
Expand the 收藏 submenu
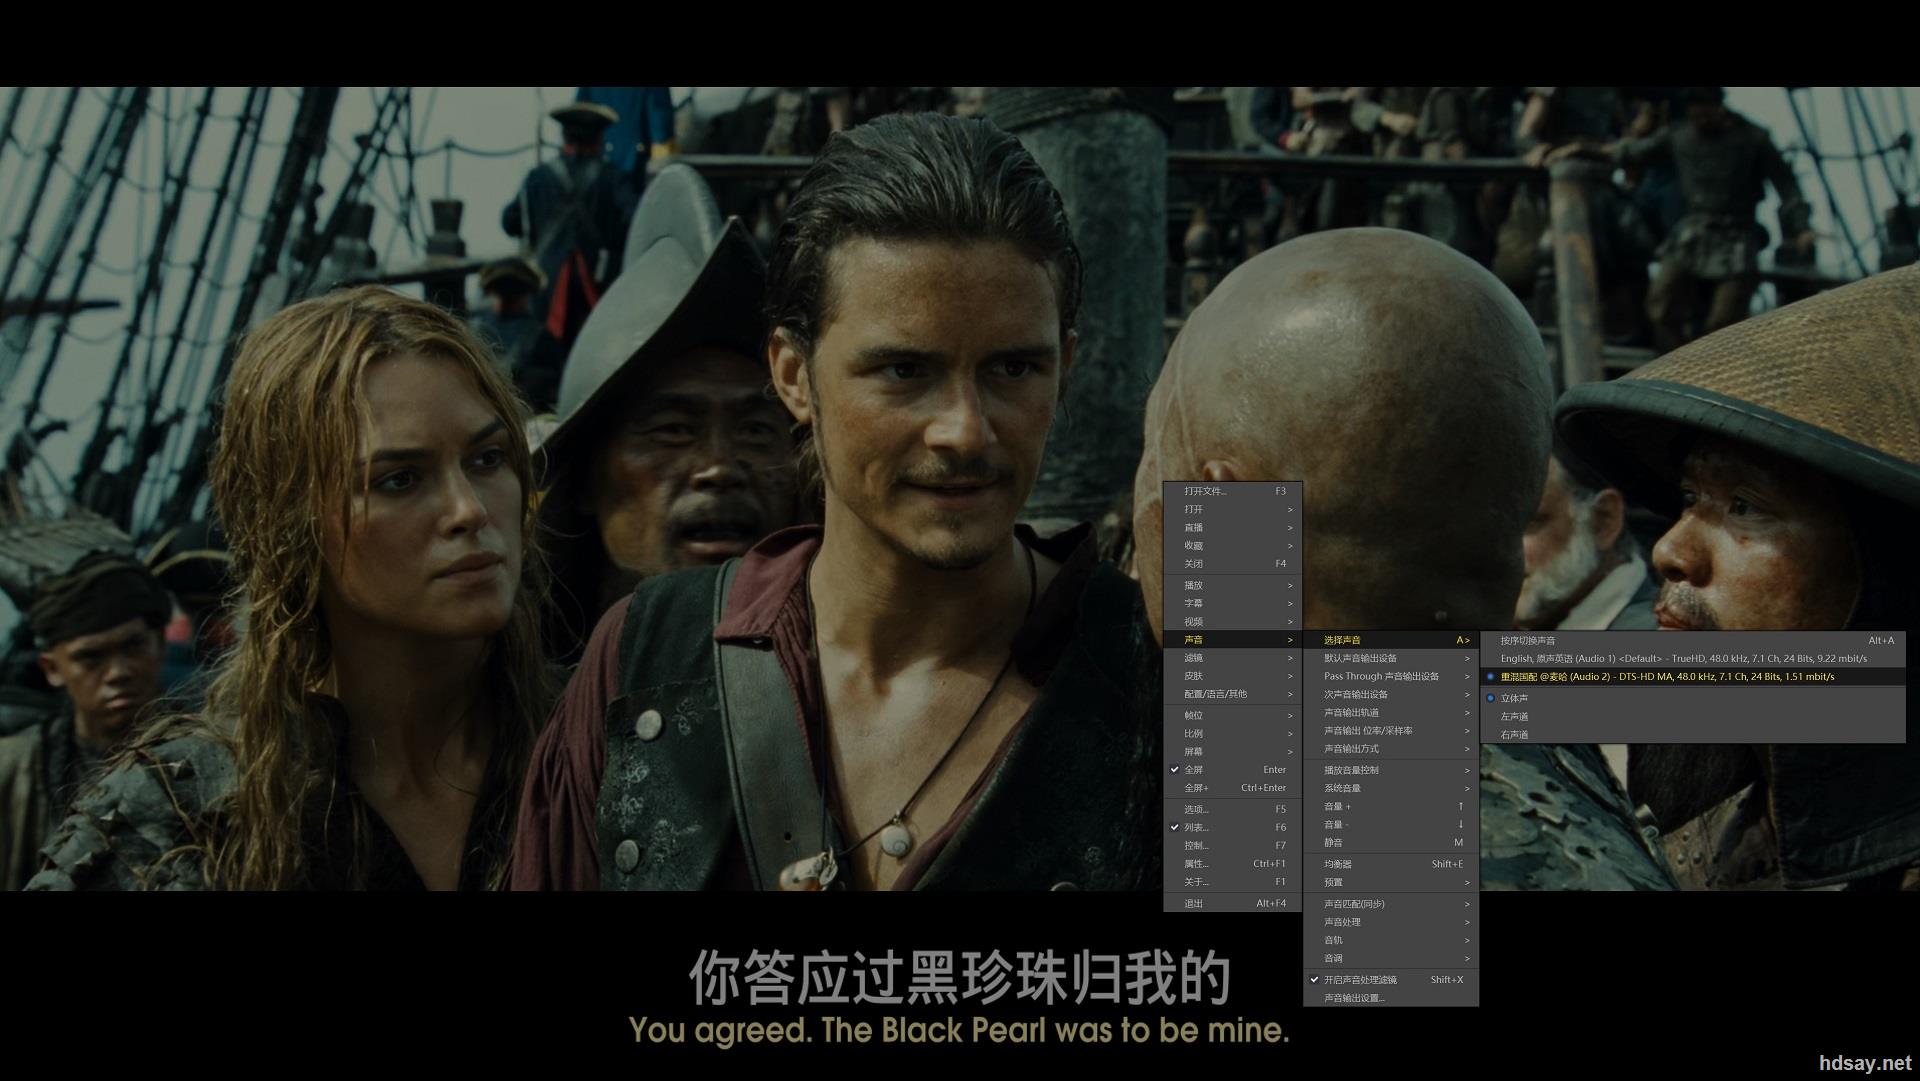point(1233,545)
